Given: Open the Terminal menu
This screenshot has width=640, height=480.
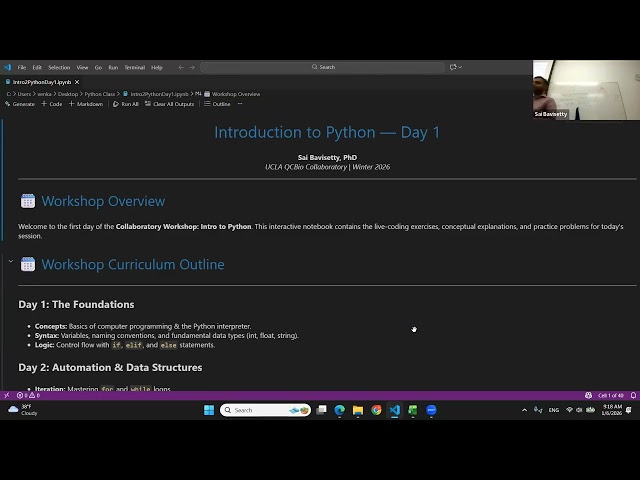Looking at the screenshot, I should tap(135, 67).
